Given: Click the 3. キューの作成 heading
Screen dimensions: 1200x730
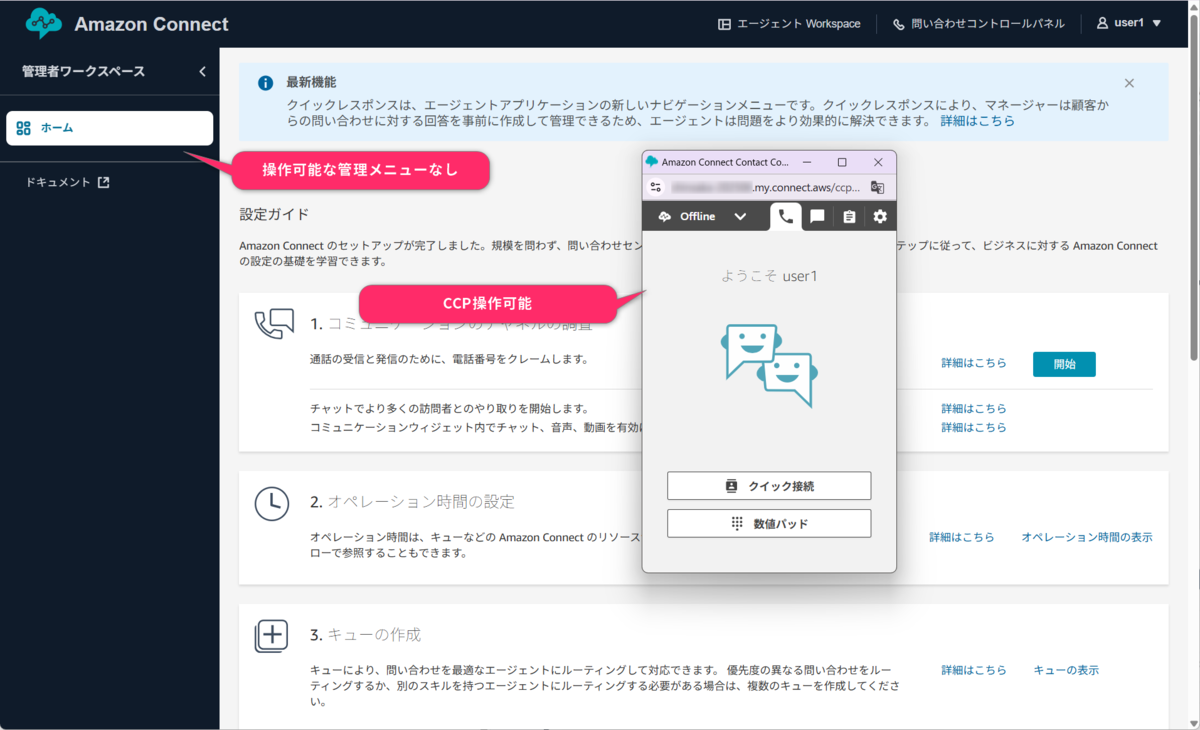Looking at the screenshot, I should click(365, 635).
